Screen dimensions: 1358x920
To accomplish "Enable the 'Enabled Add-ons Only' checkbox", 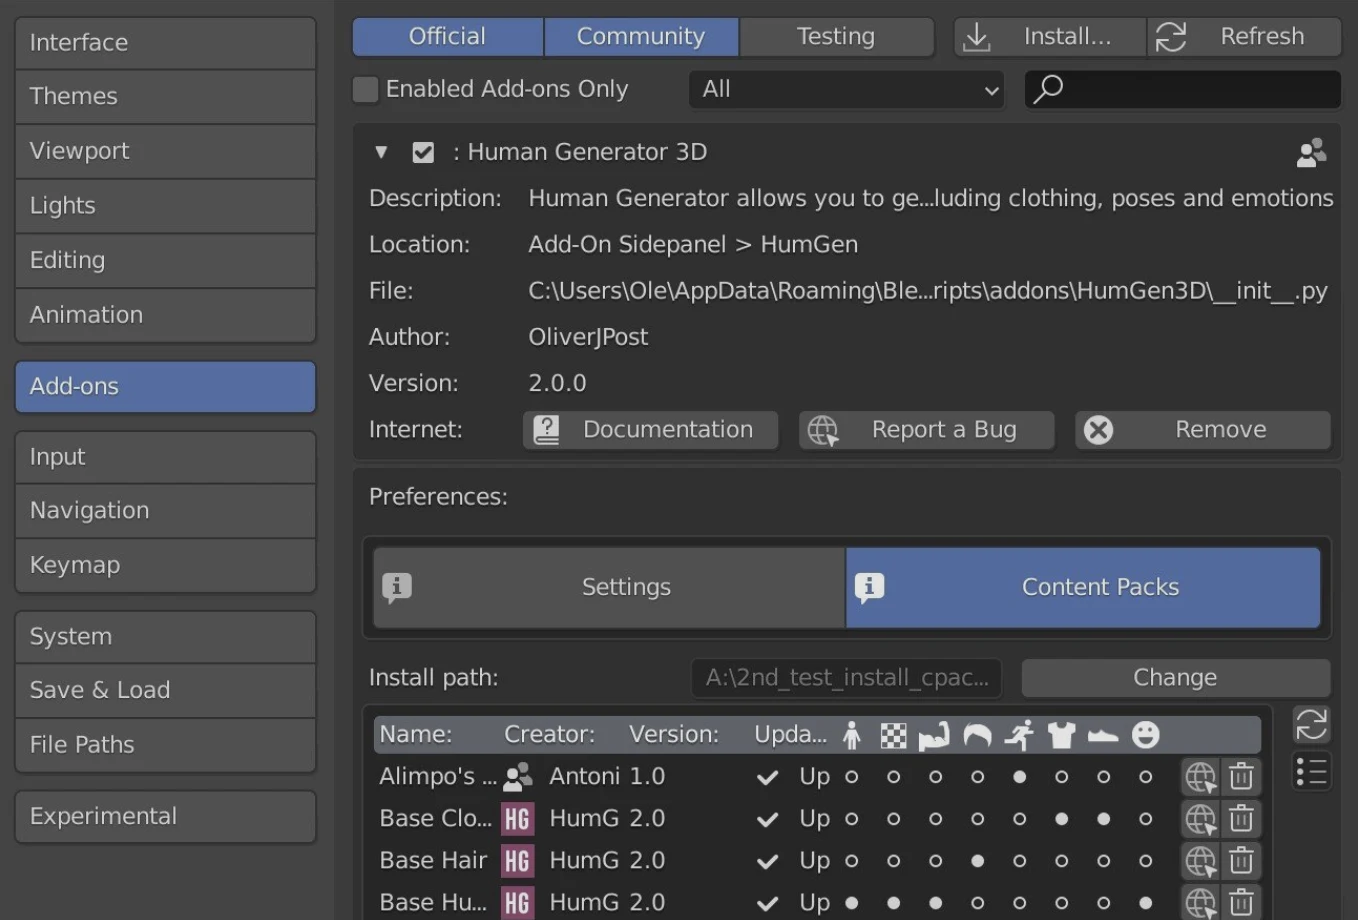I will [x=366, y=90].
